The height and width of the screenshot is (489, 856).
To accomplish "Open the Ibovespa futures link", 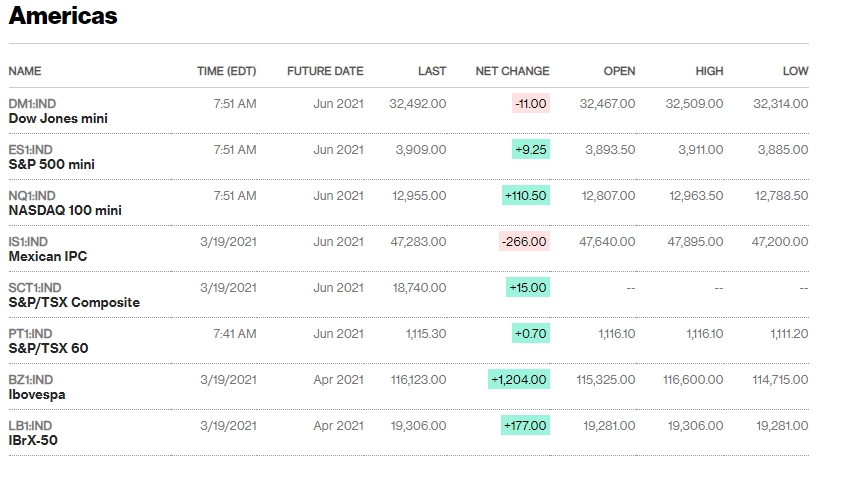I will pos(37,394).
